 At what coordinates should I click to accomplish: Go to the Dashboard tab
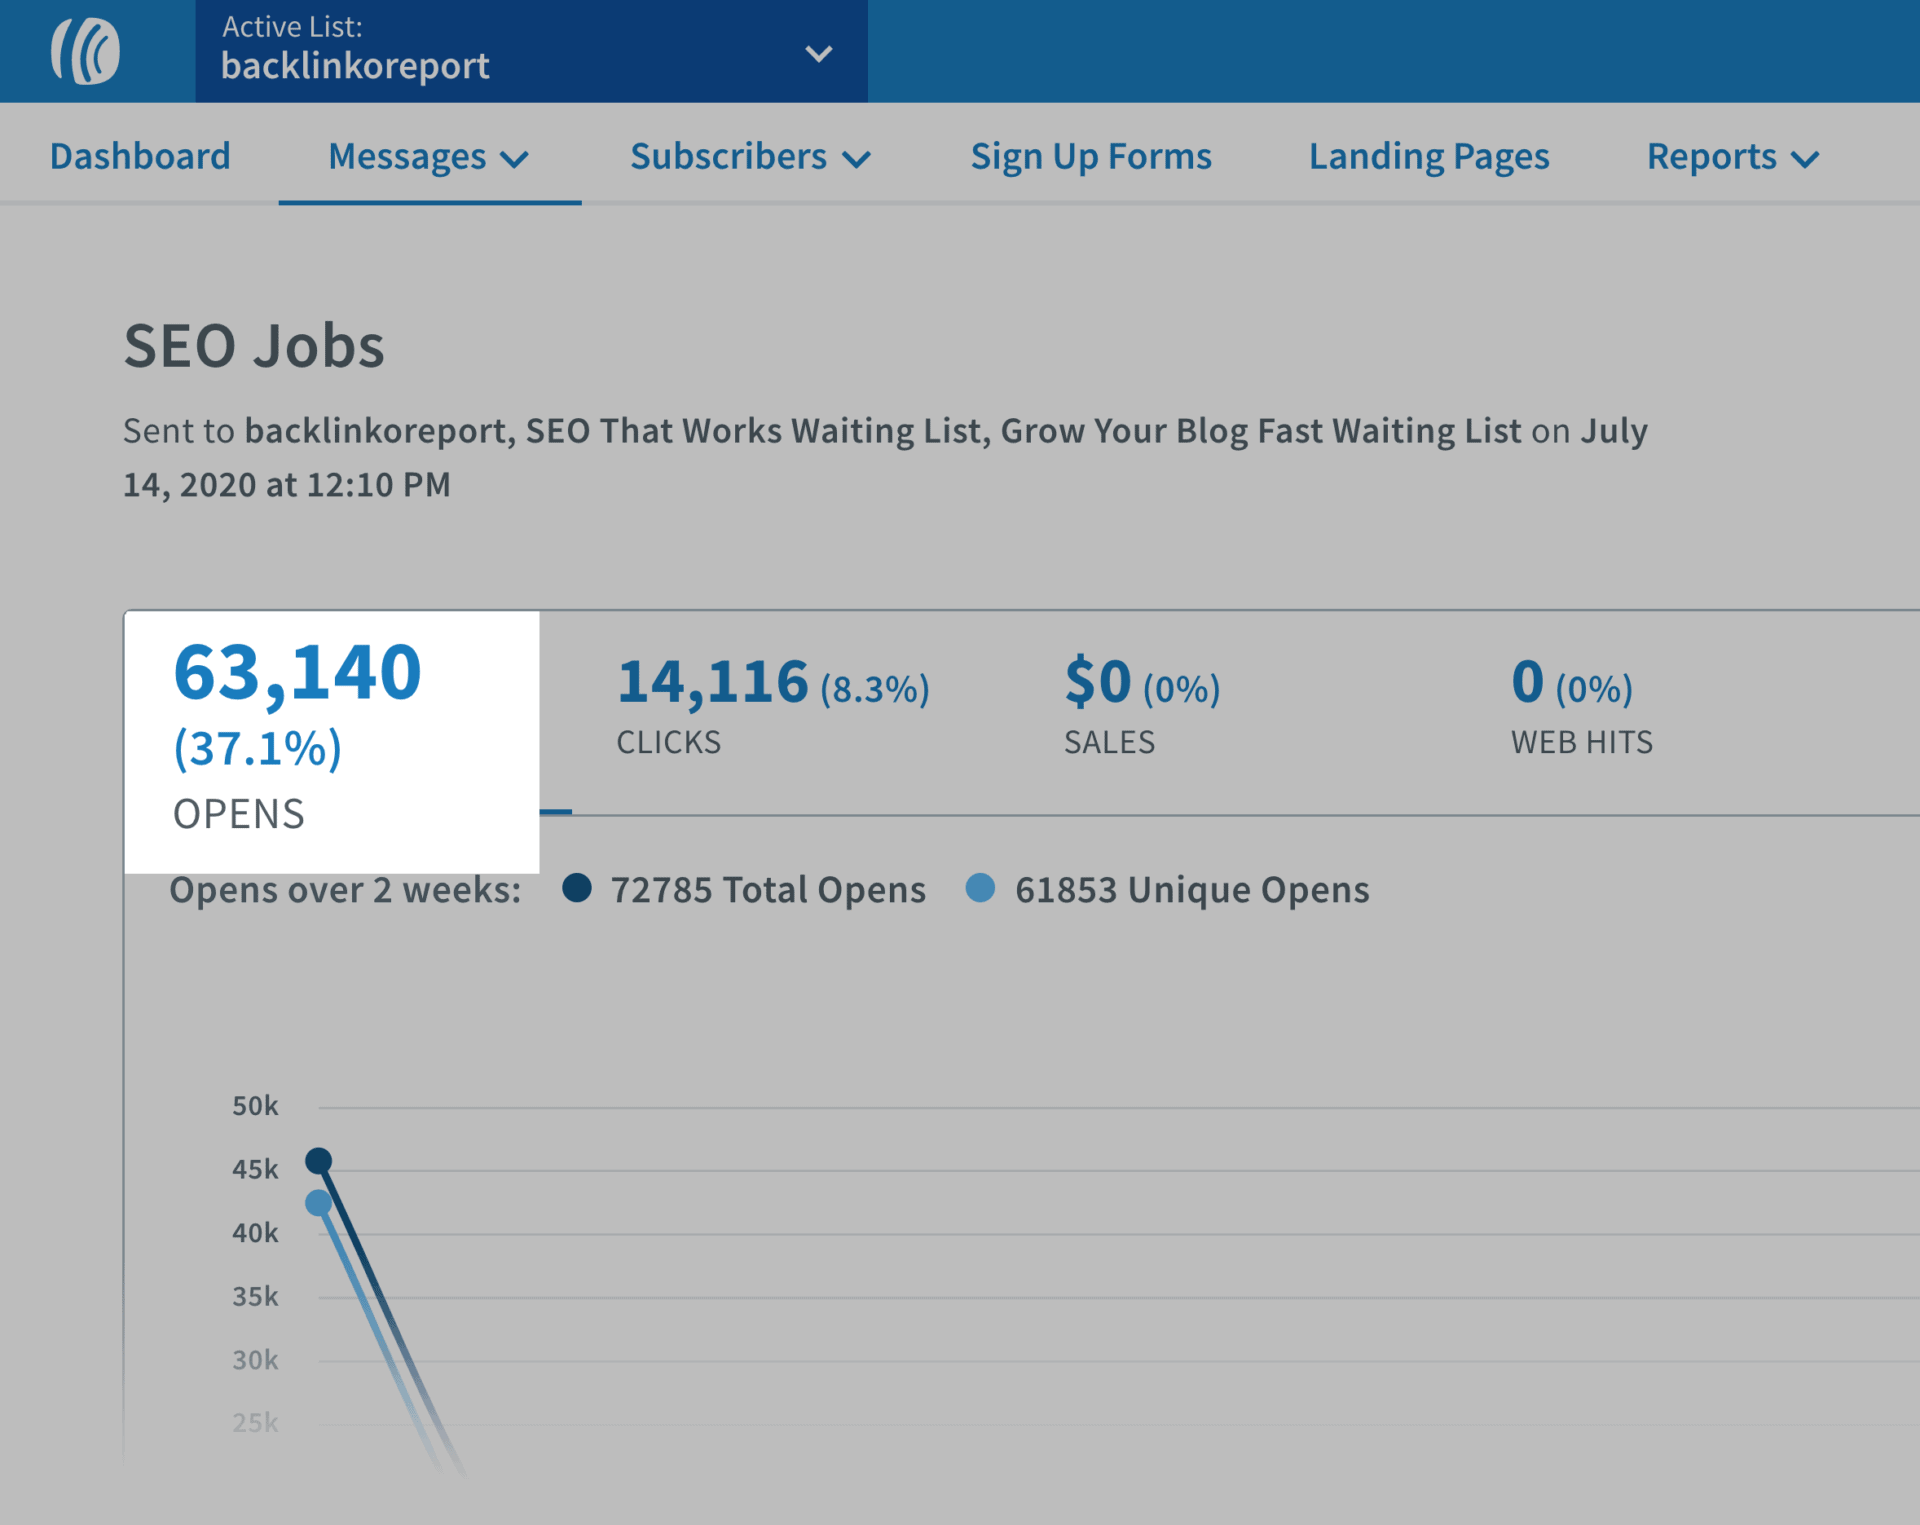(140, 156)
